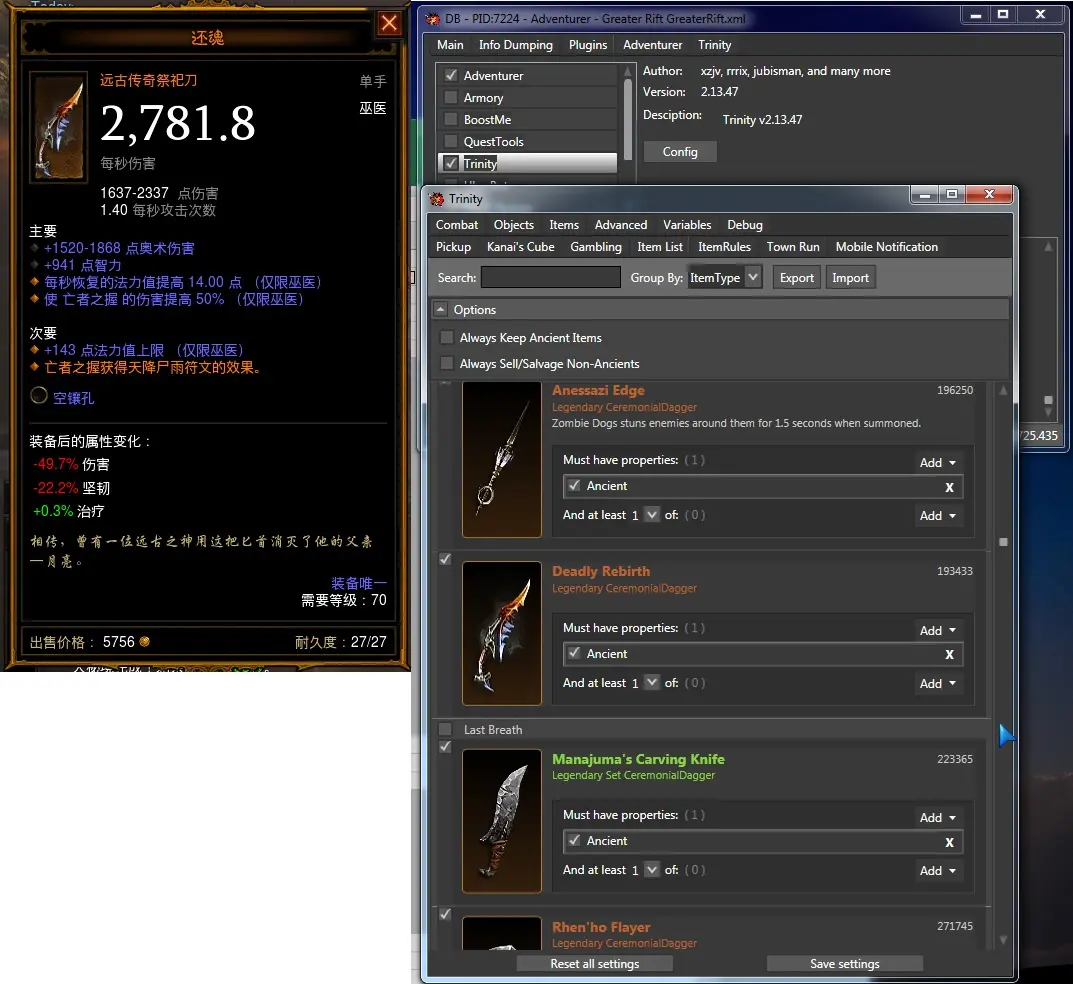Select the Anessazi Edge item thumbnail
The width and height of the screenshot is (1073, 984).
coord(502,459)
